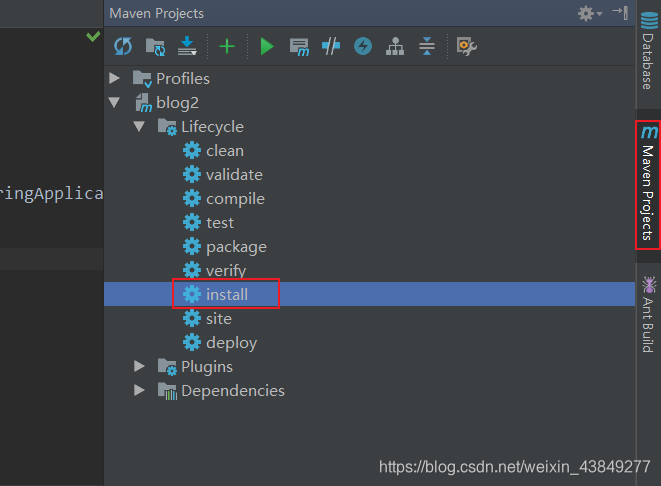Collapse all tree nodes icon
661x486 pixels.
[x=427, y=46]
